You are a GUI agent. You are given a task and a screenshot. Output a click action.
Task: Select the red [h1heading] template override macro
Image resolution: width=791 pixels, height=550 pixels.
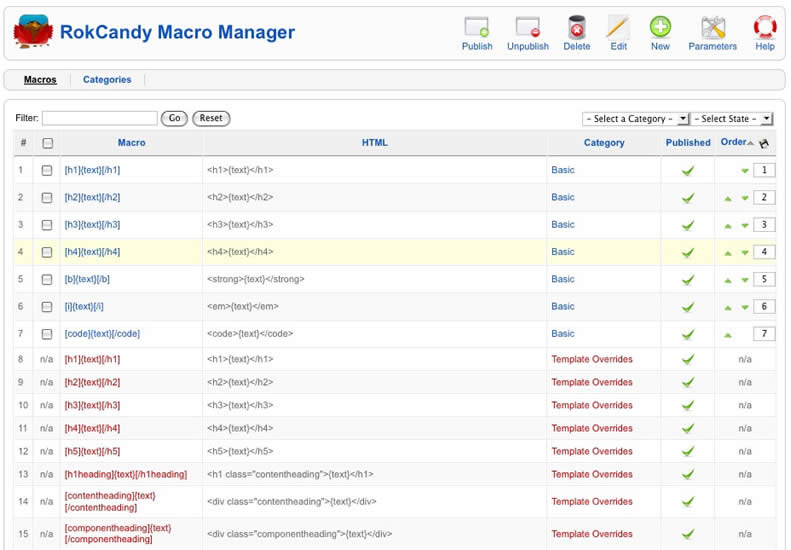tap(126, 474)
